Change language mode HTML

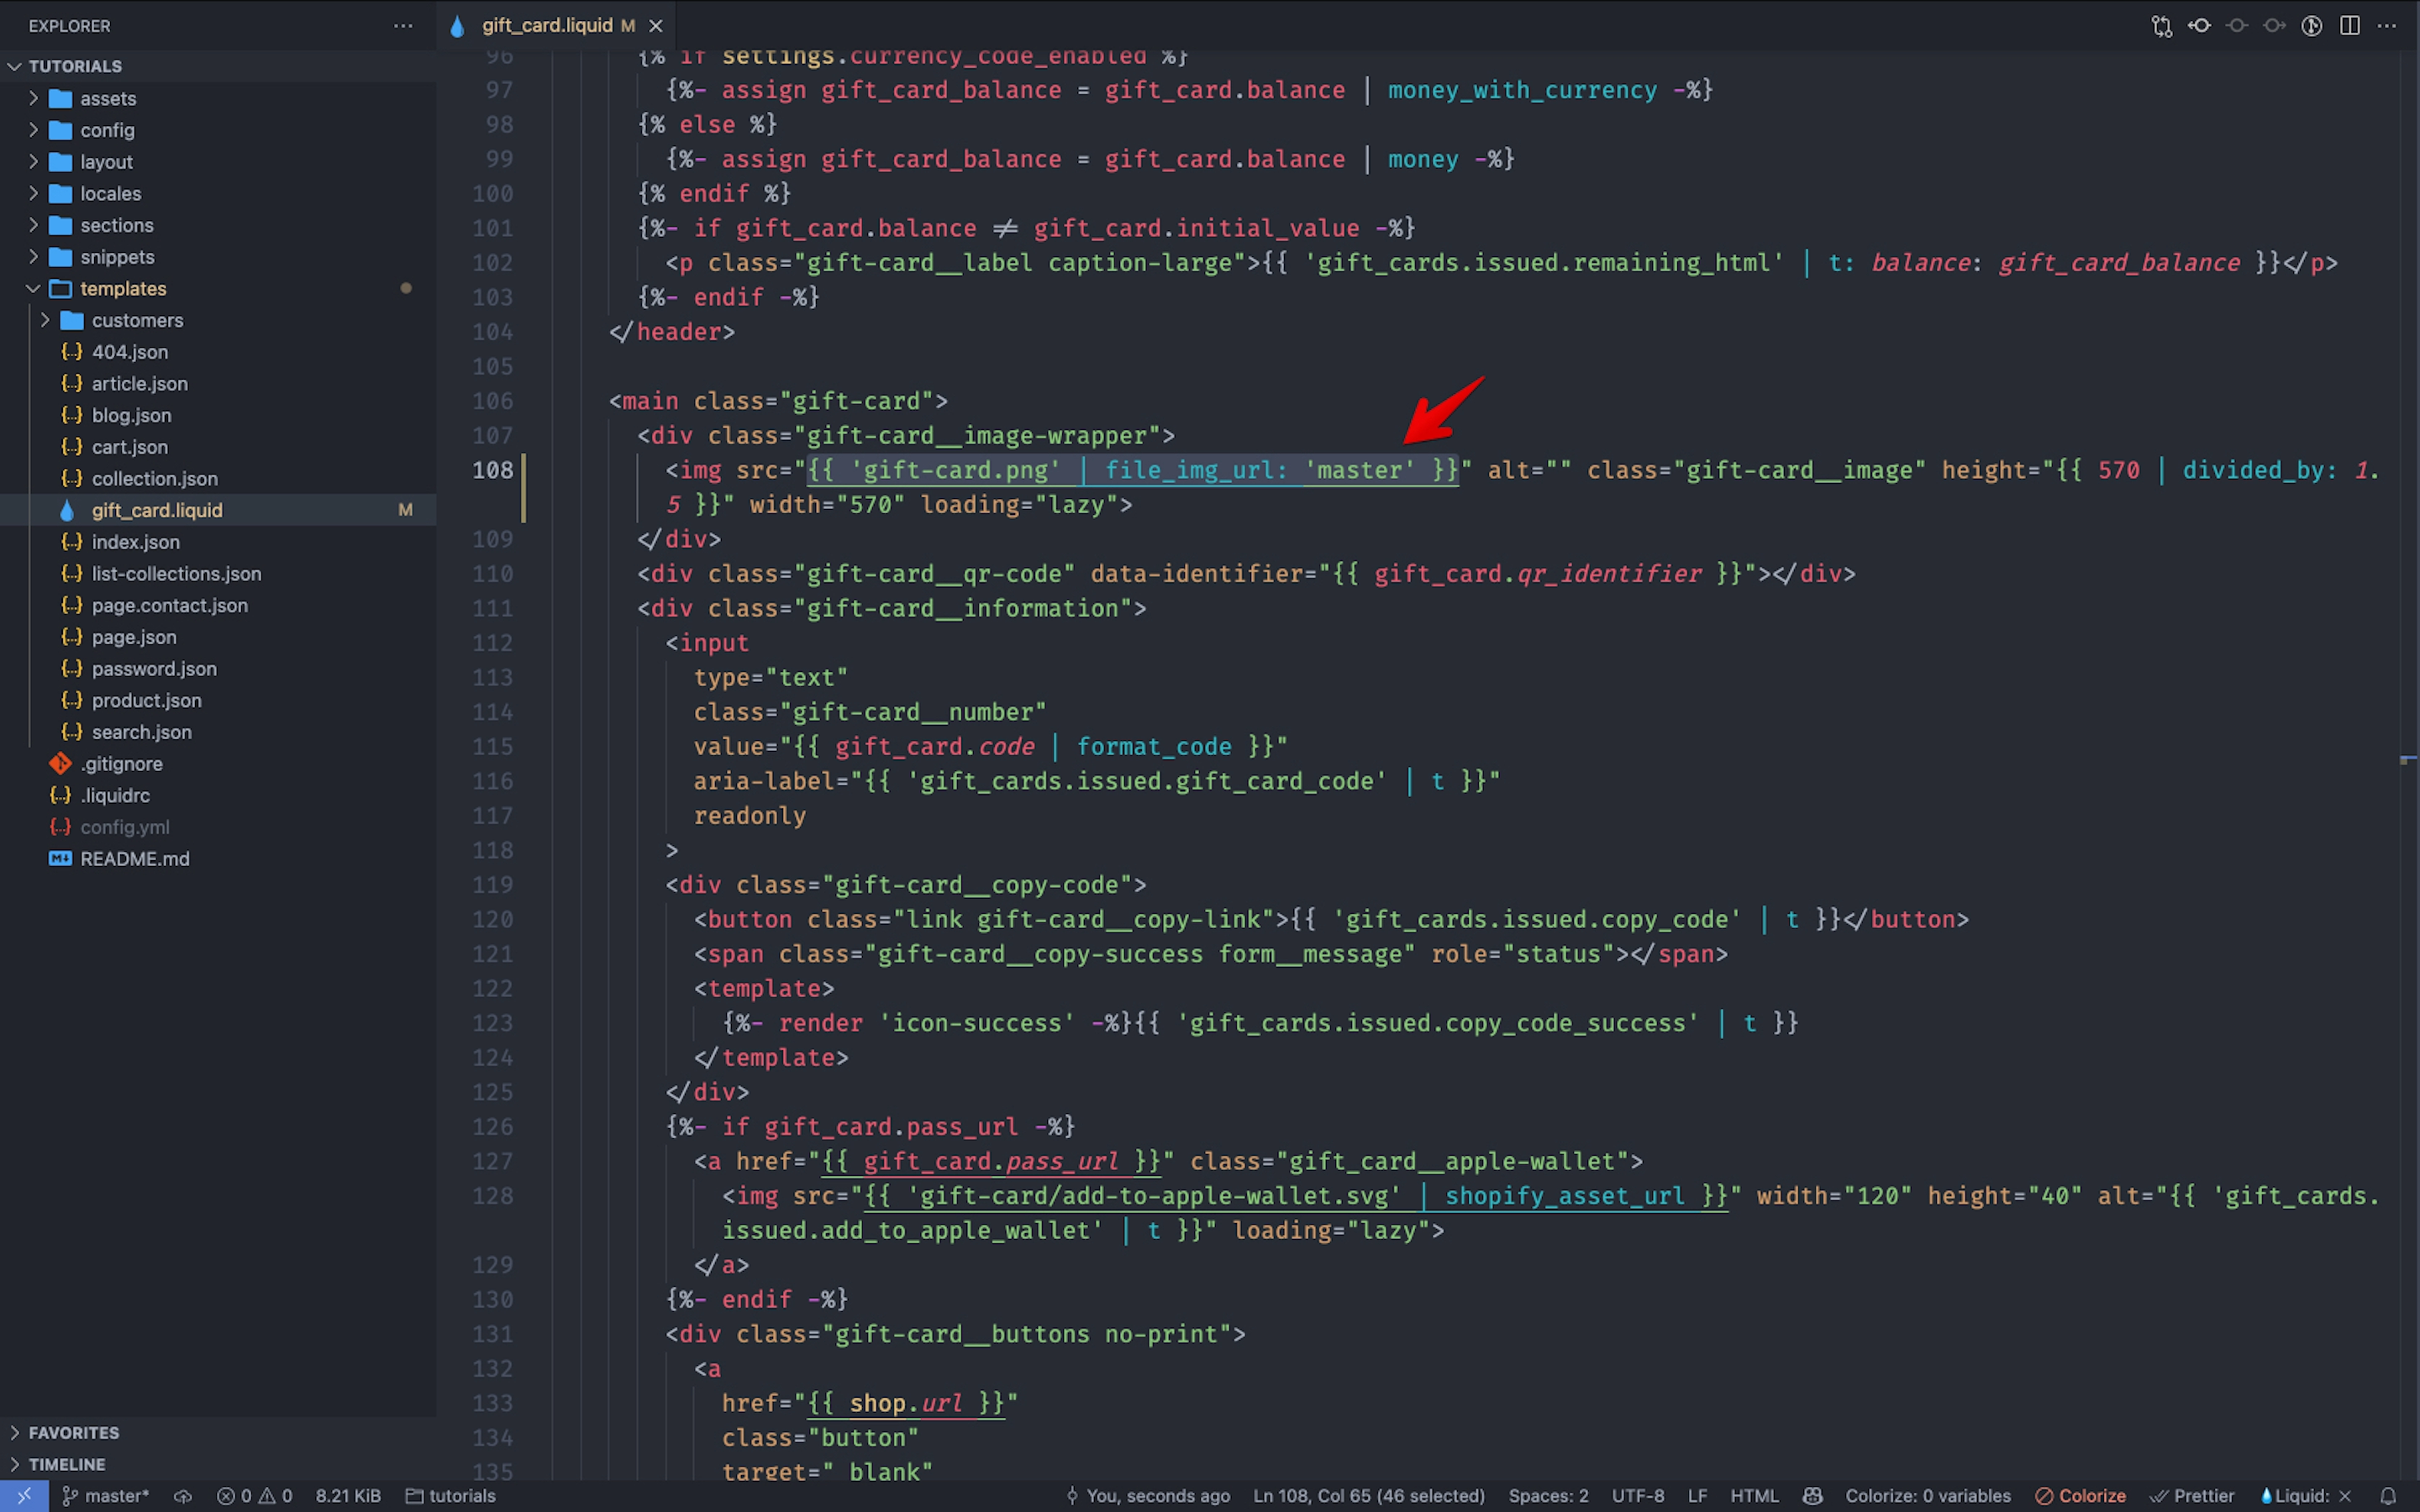1754,1496
